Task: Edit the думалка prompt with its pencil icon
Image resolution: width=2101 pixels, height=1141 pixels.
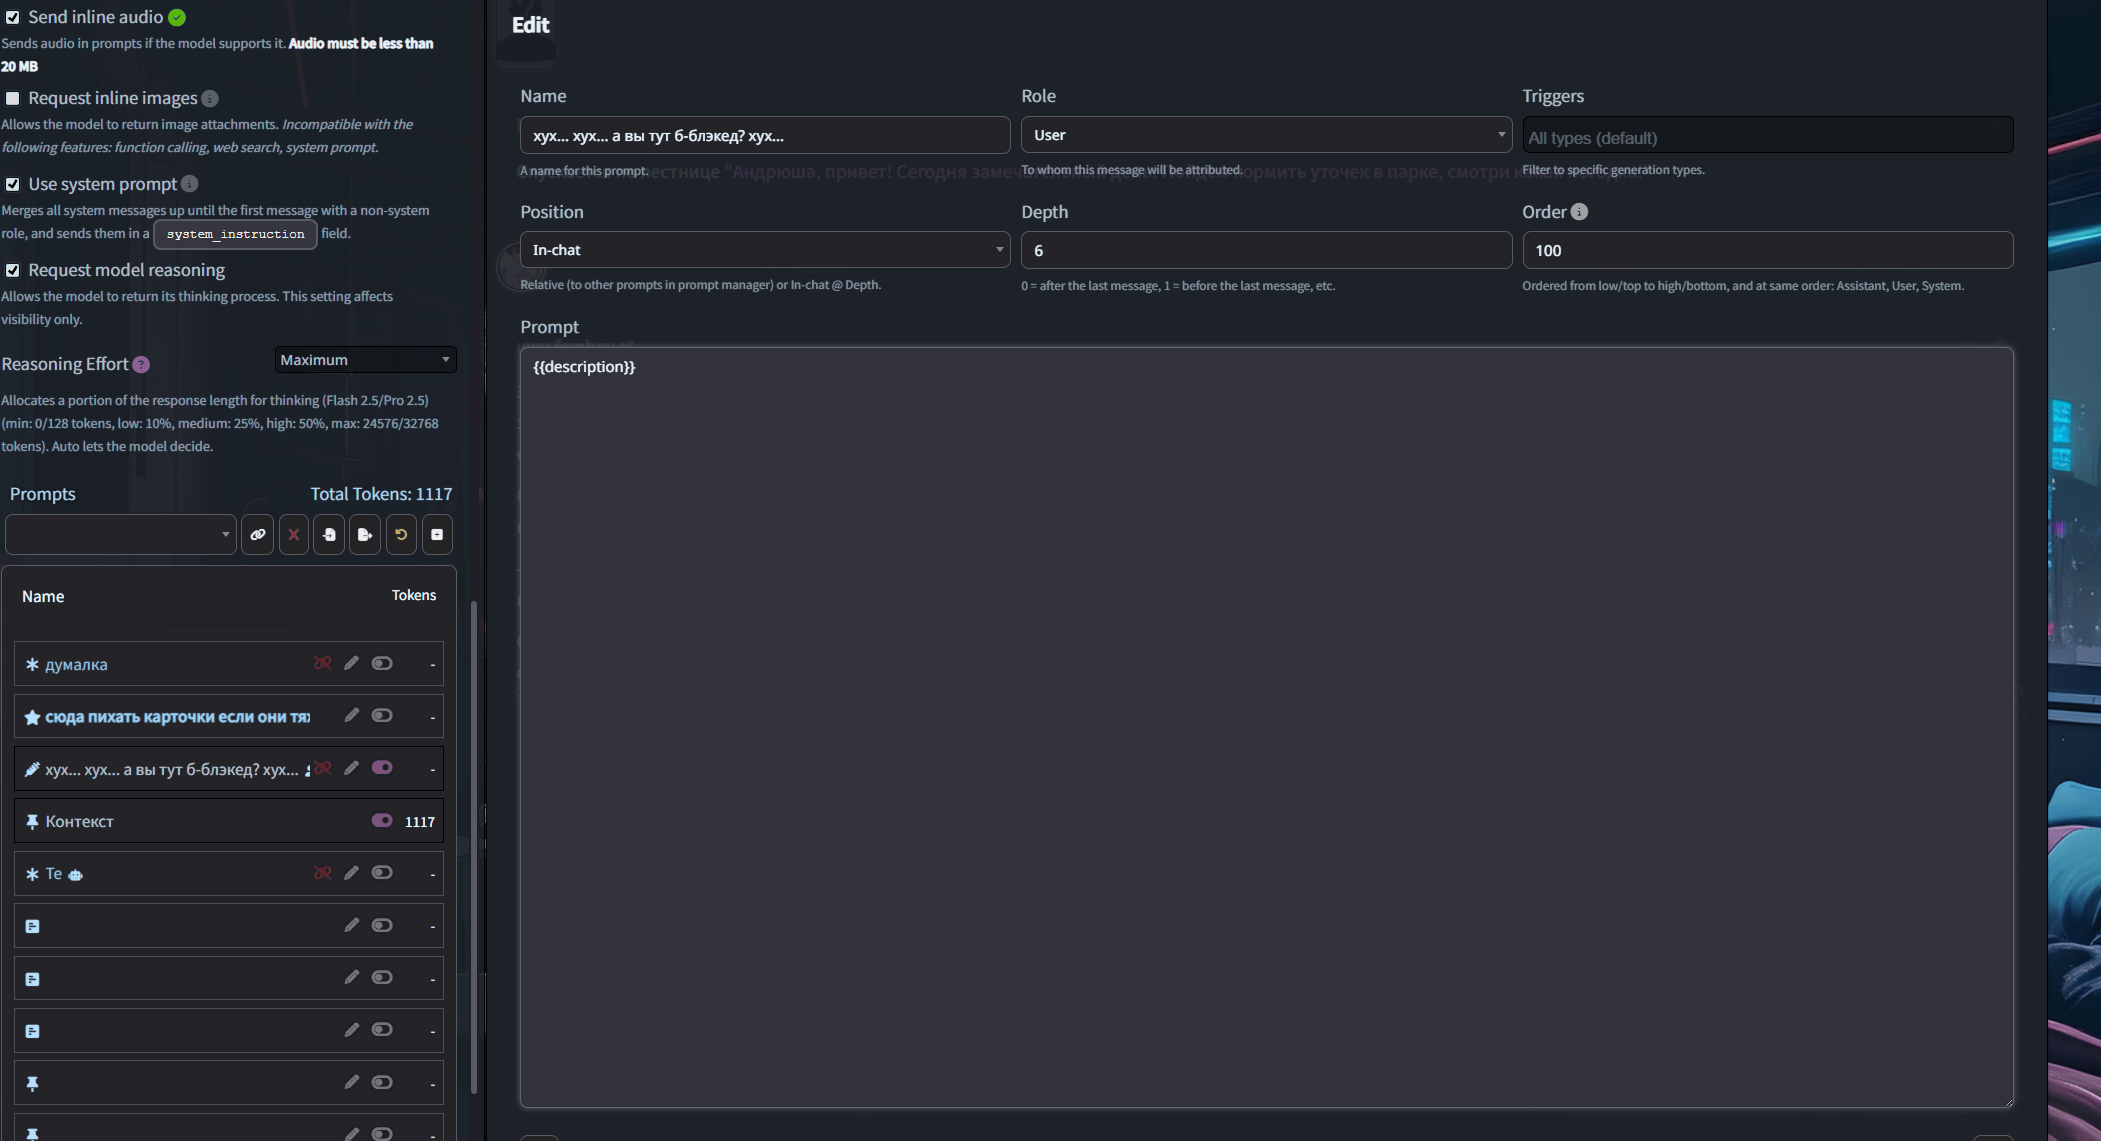Action: tap(351, 663)
